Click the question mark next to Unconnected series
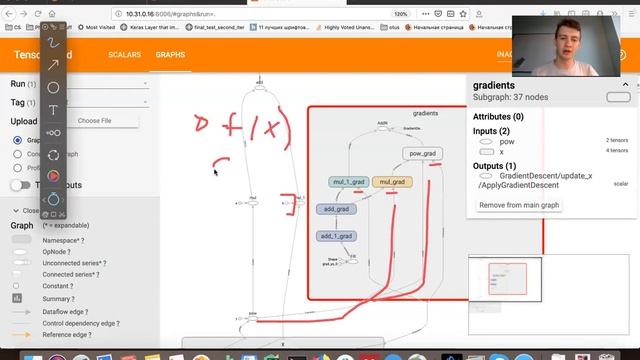This screenshot has height=360, width=640. [x=104, y=263]
